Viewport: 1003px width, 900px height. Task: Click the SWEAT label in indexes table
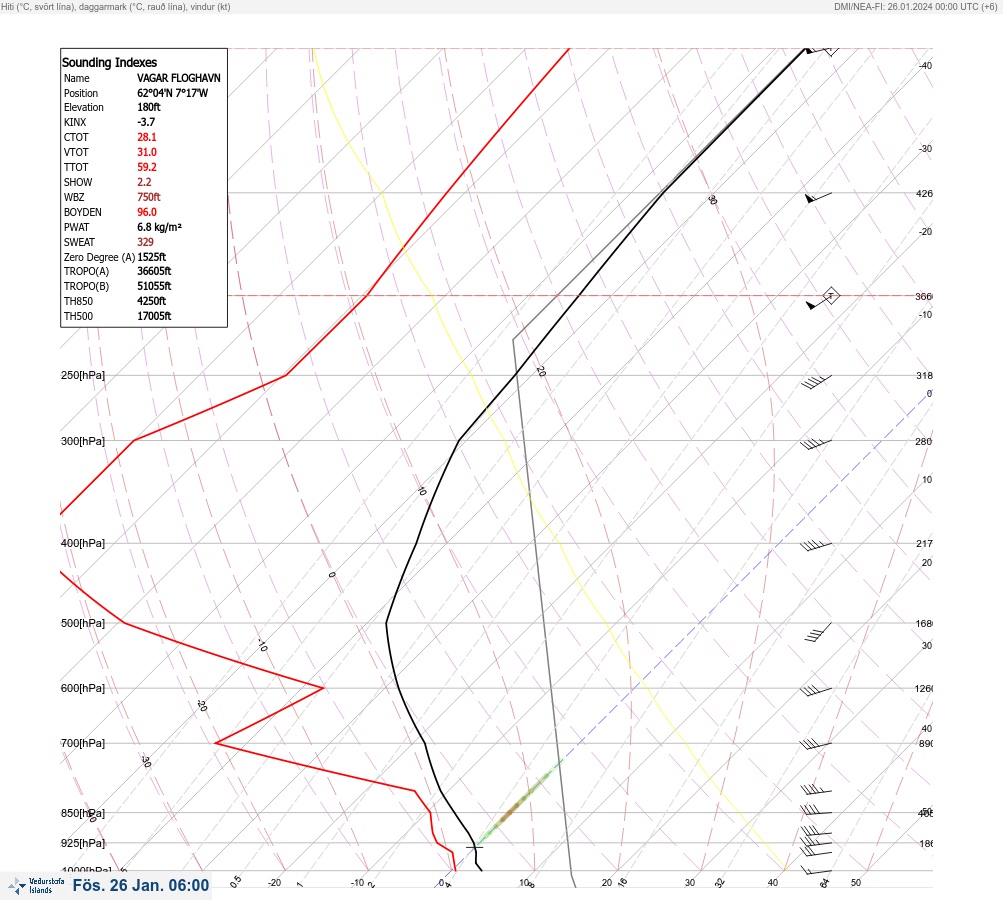pyautogui.click(x=79, y=242)
